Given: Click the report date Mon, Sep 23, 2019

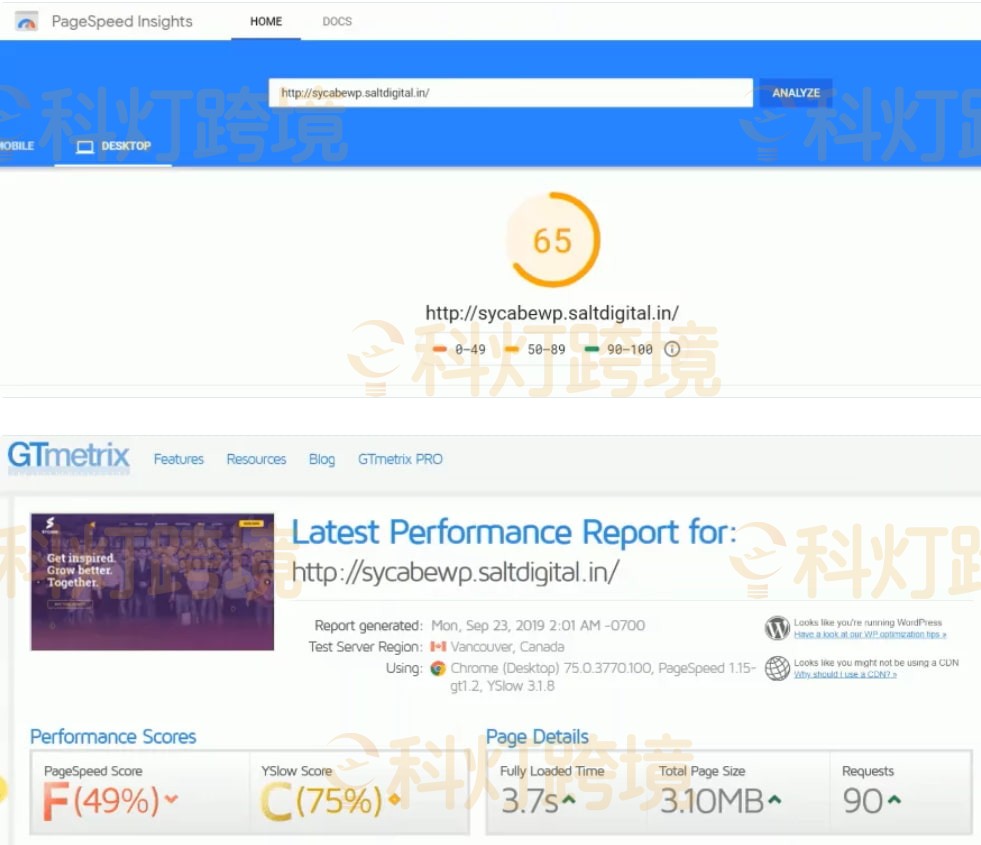Looking at the screenshot, I should 538,625.
